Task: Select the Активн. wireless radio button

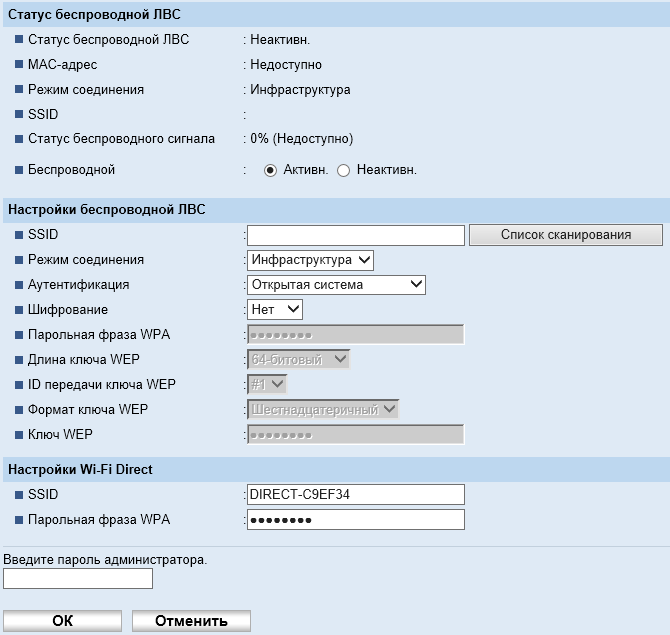Action: 270,170
